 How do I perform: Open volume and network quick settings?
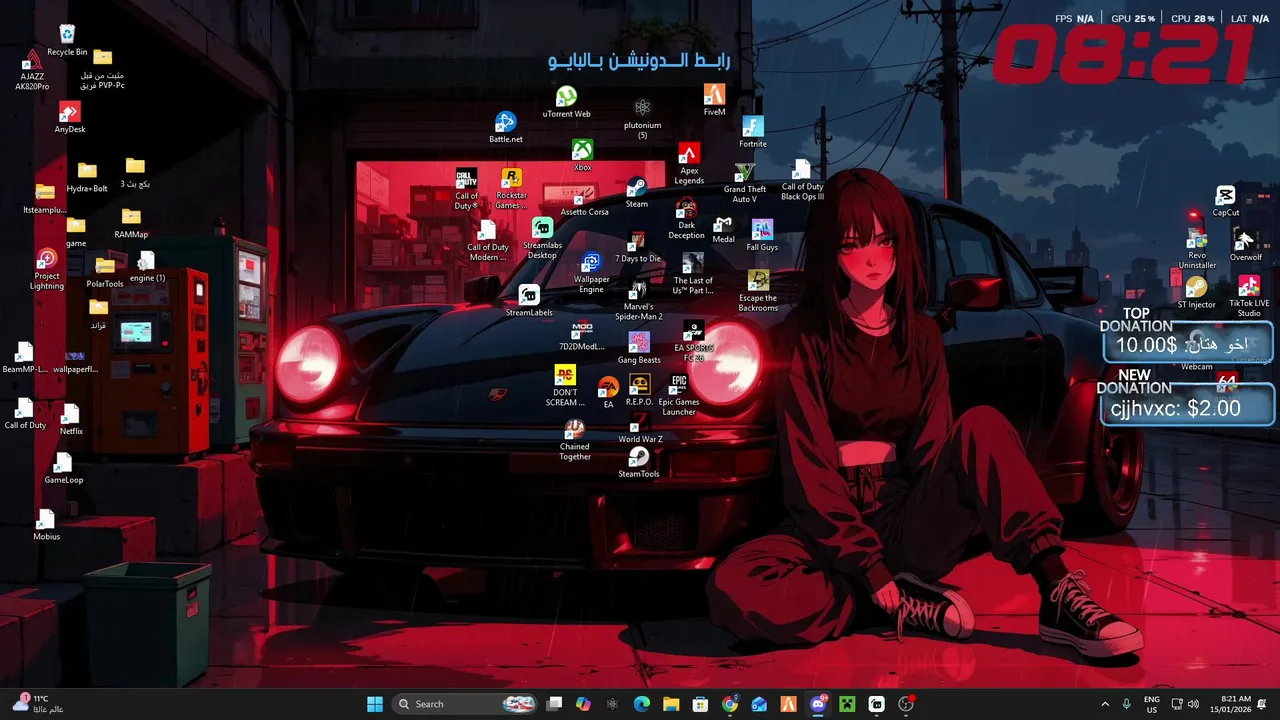coord(1185,704)
